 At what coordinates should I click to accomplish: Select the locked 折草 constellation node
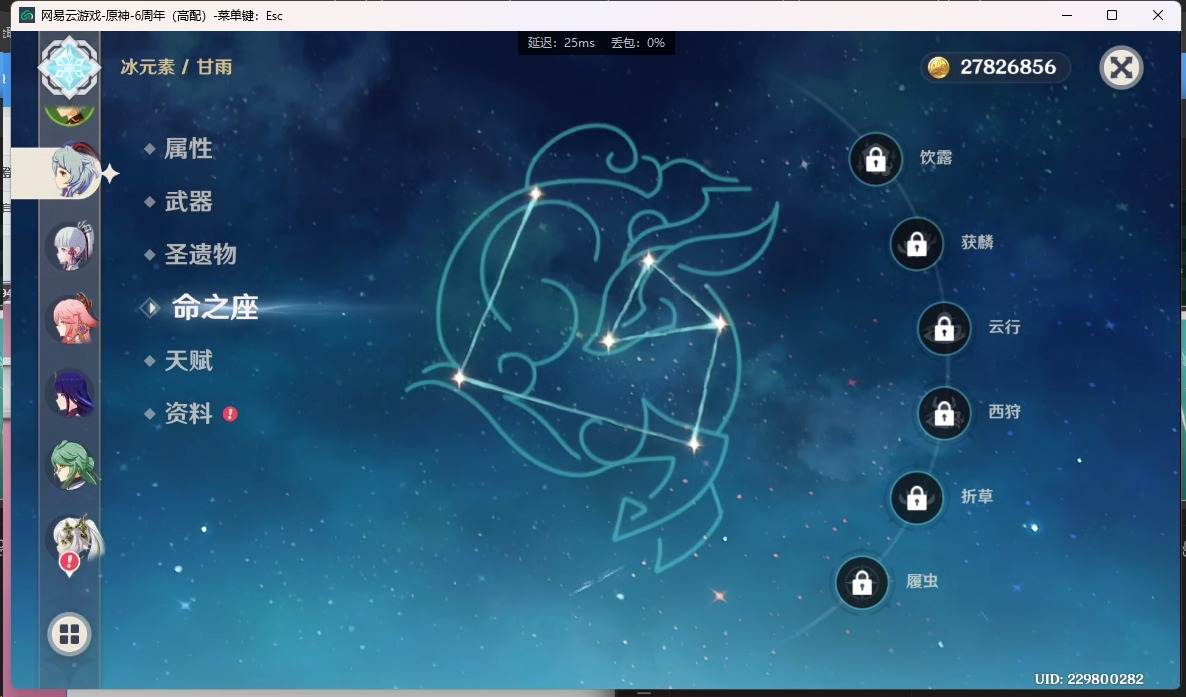916,498
